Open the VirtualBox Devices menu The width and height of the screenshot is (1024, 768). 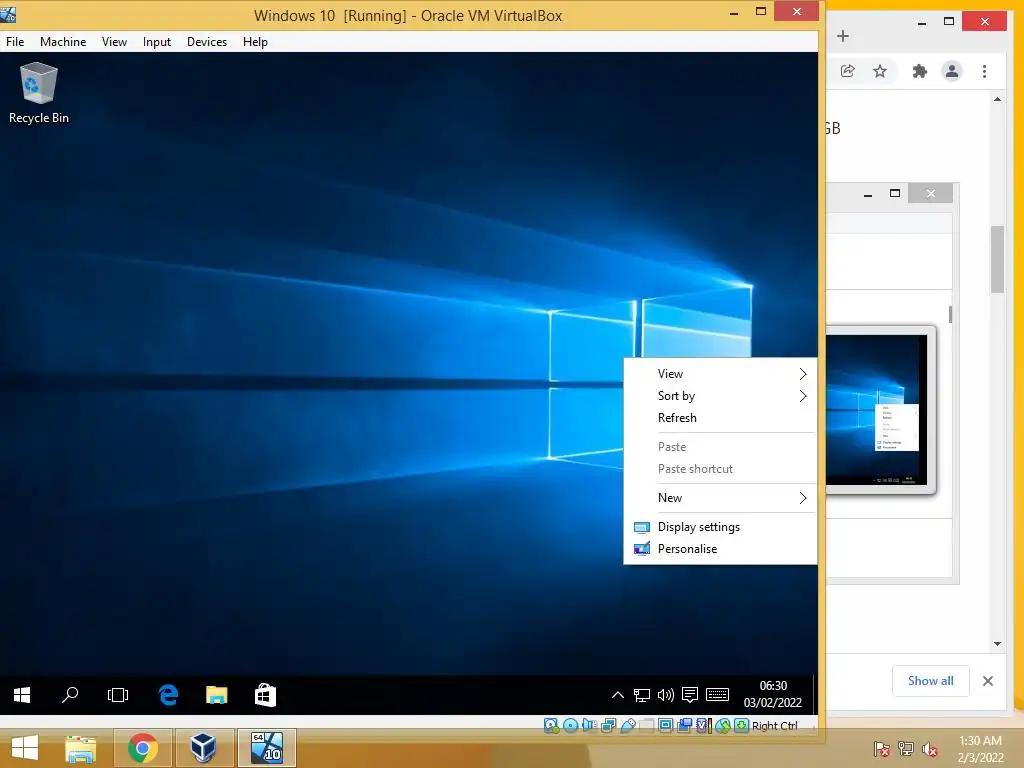tap(207, 42)
